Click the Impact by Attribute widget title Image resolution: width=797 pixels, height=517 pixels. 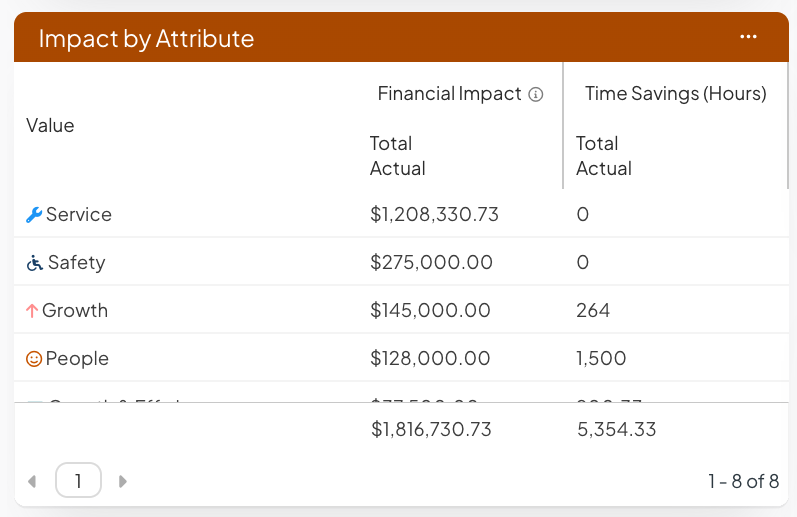point(146,39)
